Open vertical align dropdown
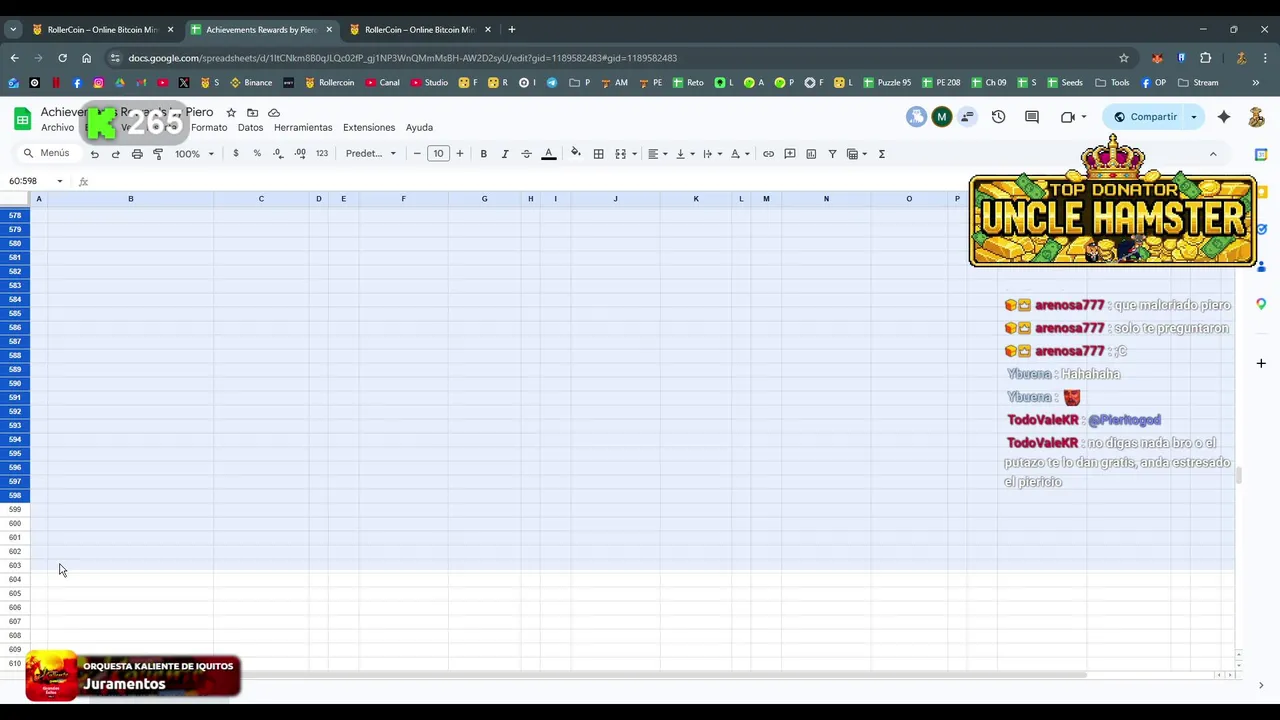The width and height of the screenshot is (1280, 720). (685, 154)
